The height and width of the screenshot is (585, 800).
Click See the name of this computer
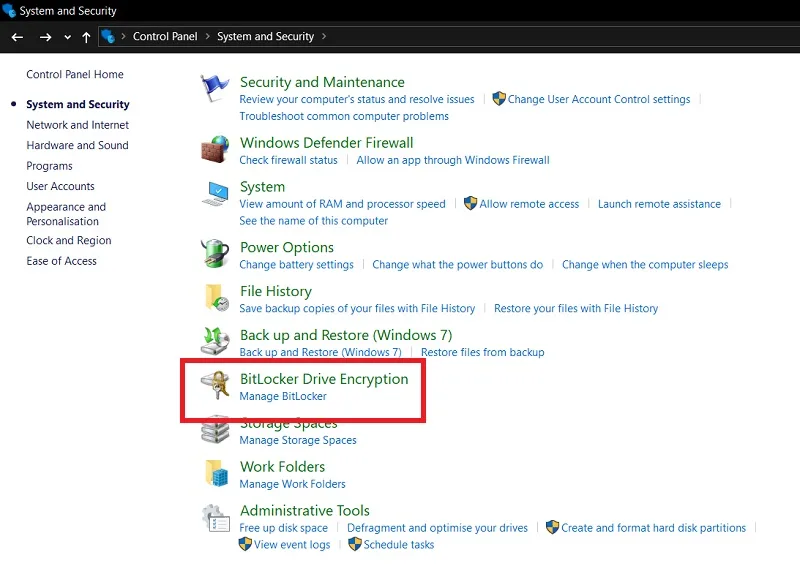click(313, 221)
